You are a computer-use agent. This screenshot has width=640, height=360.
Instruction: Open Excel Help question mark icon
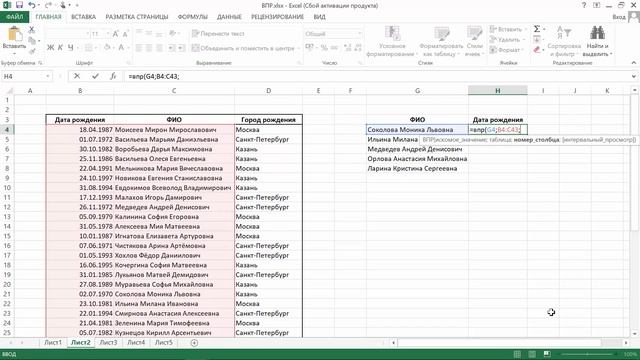click(584, 5)
